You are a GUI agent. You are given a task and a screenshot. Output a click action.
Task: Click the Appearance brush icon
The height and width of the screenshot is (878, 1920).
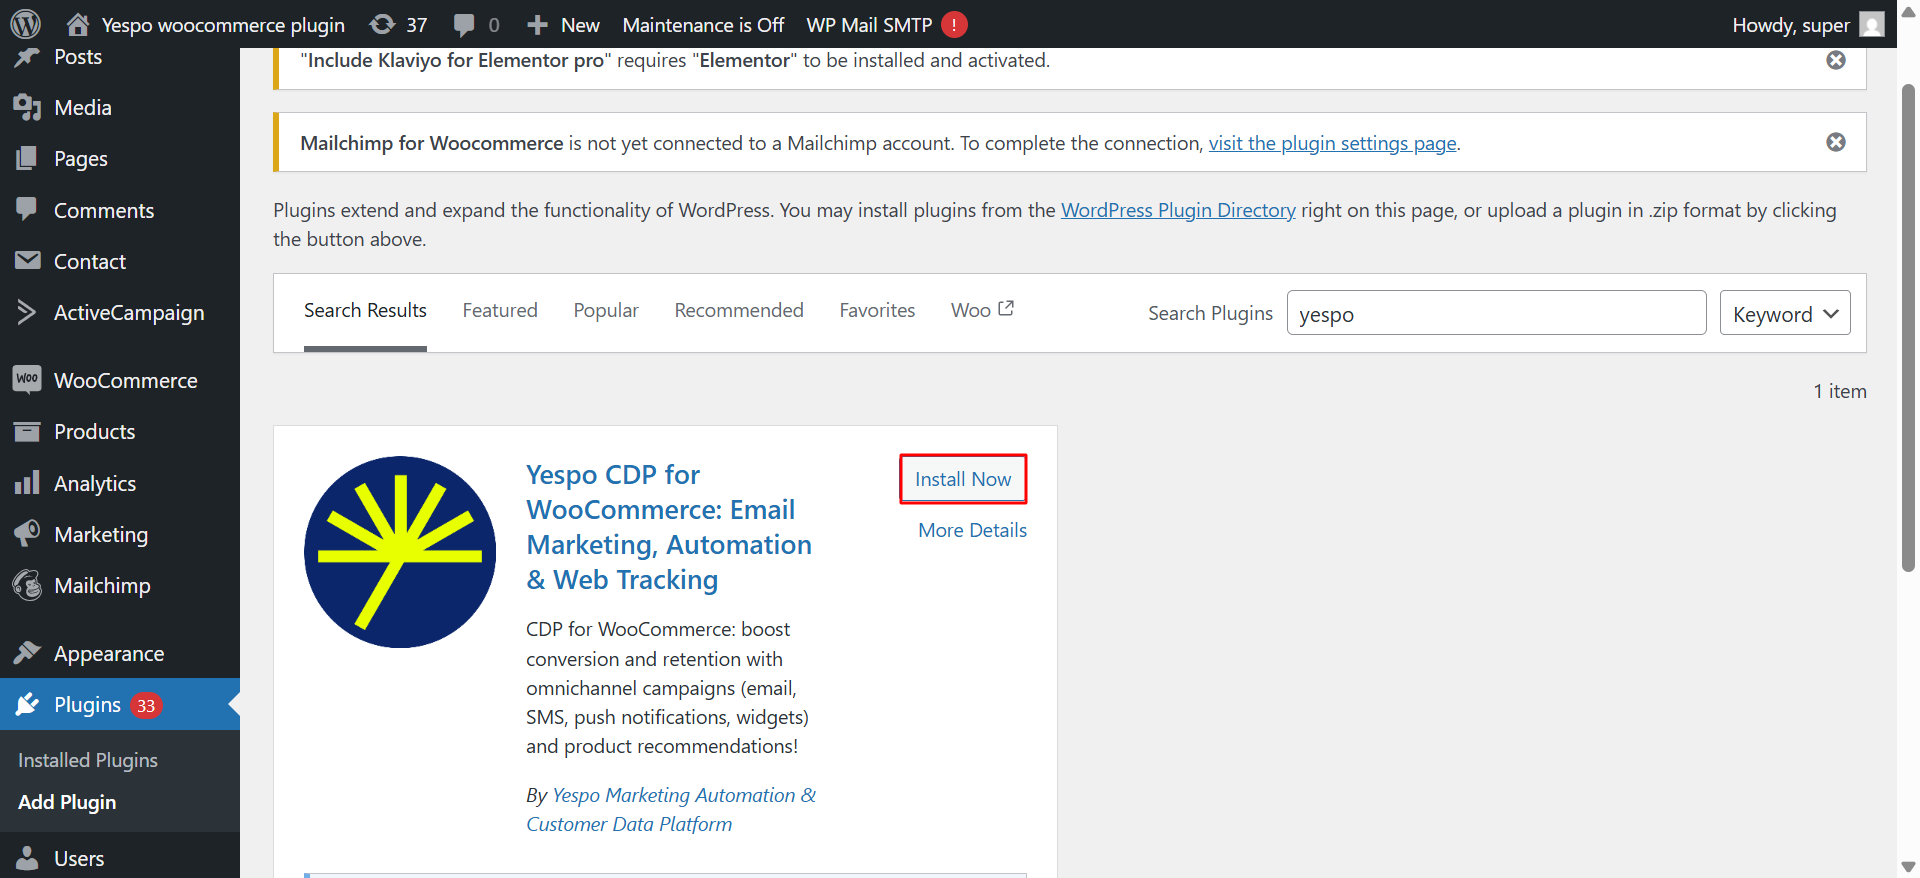27,653
